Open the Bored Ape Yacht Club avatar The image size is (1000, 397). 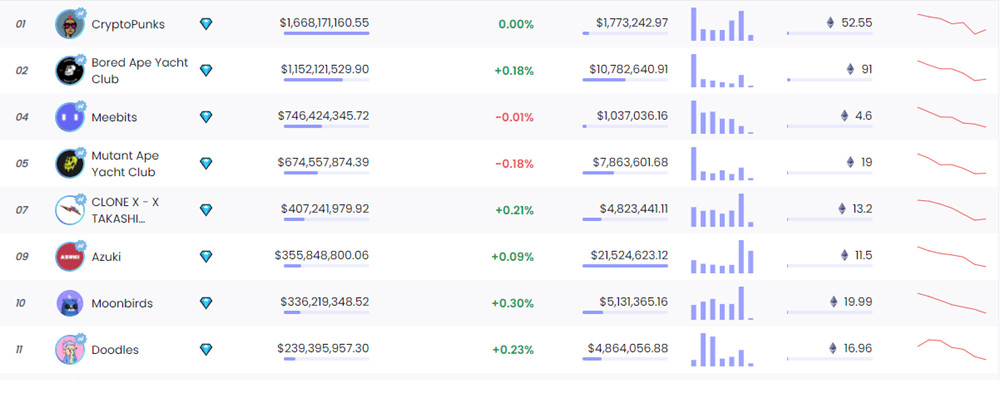pyautogui.click(x=70, y=70)
